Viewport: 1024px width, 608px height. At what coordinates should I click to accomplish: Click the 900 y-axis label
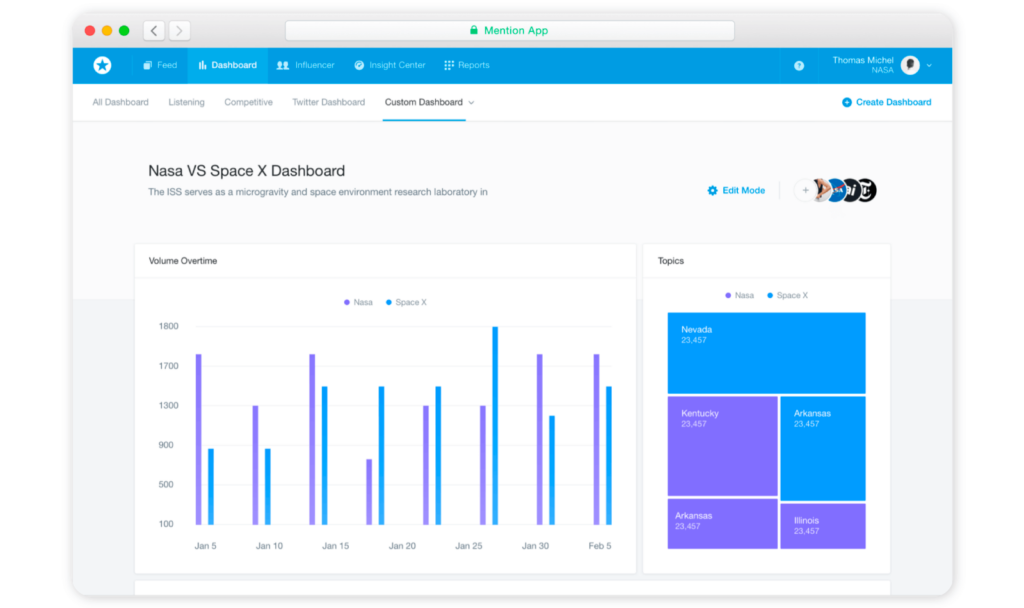pos(166,445)
